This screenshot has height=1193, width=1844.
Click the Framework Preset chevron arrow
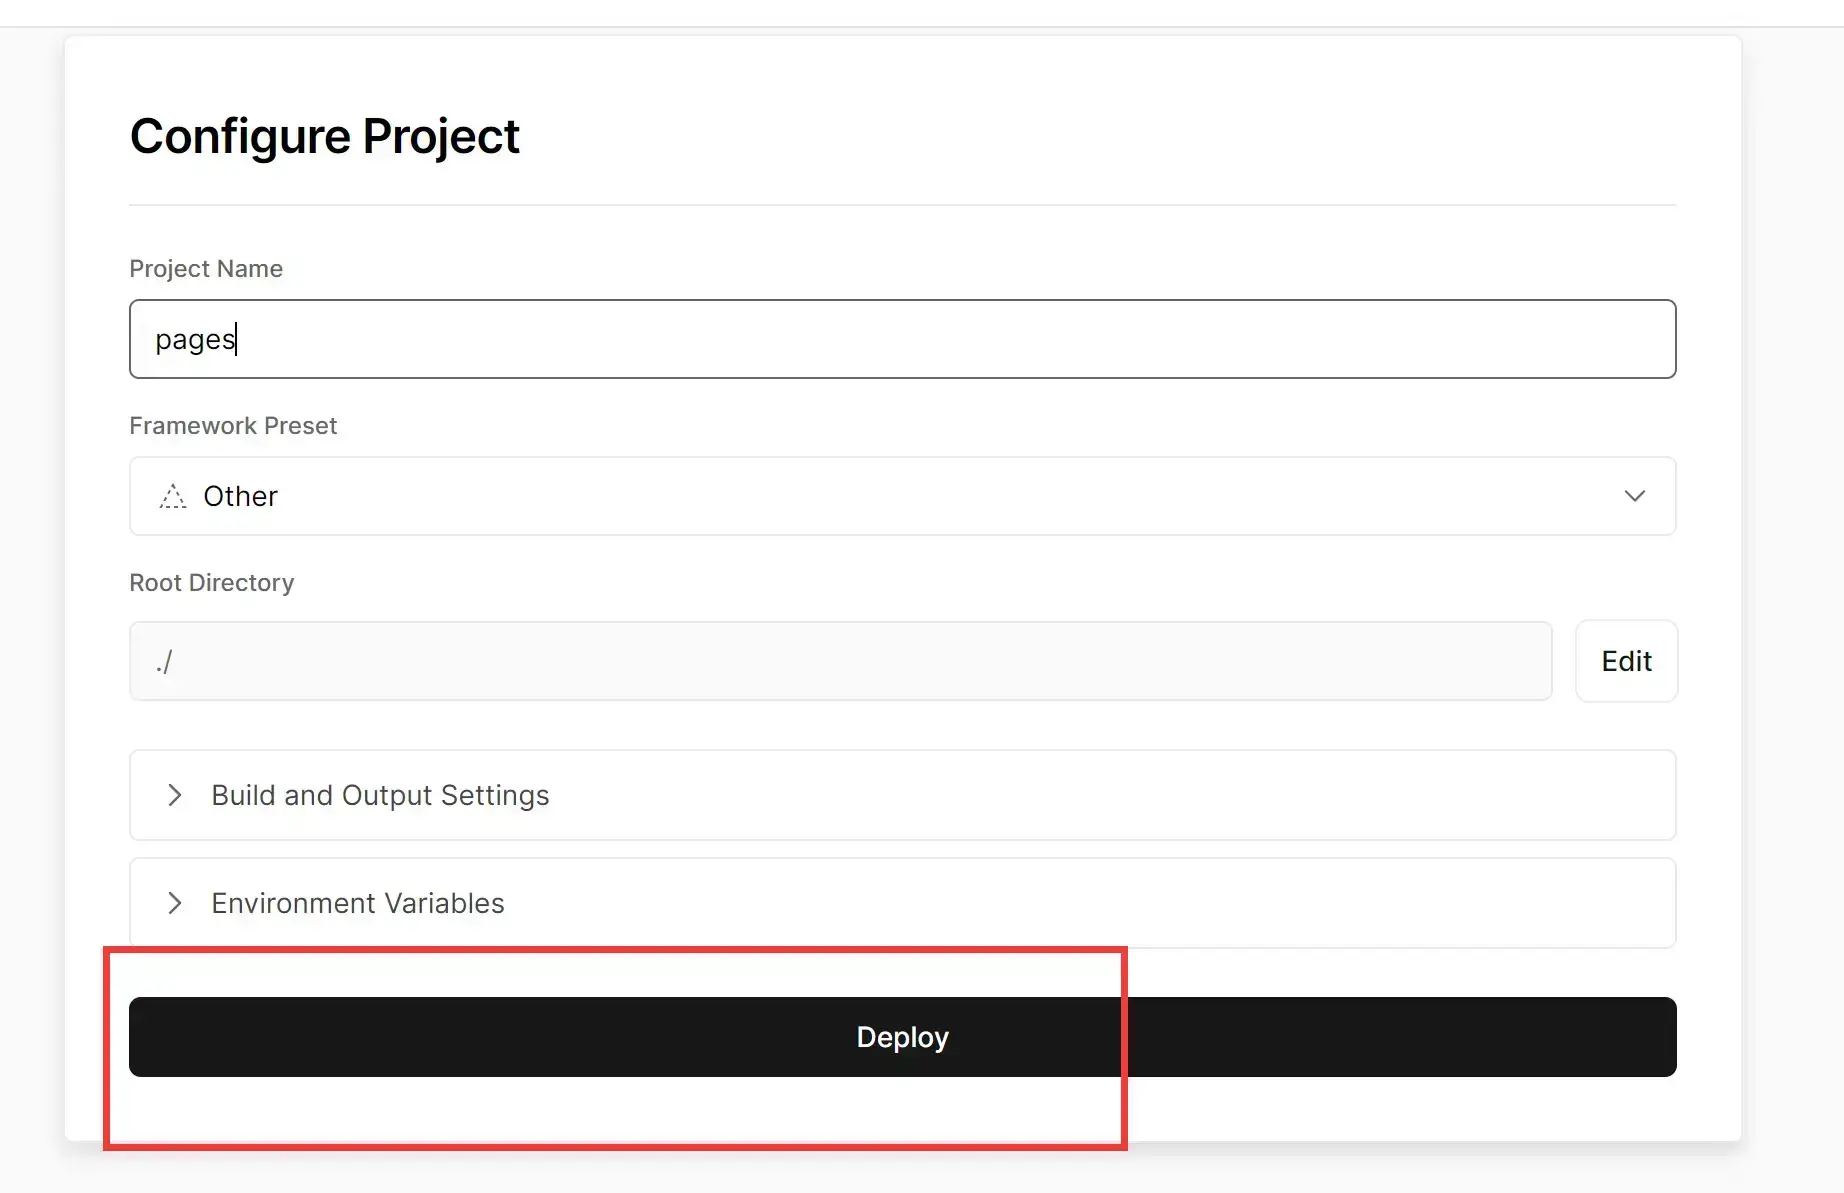(1635, 496)
